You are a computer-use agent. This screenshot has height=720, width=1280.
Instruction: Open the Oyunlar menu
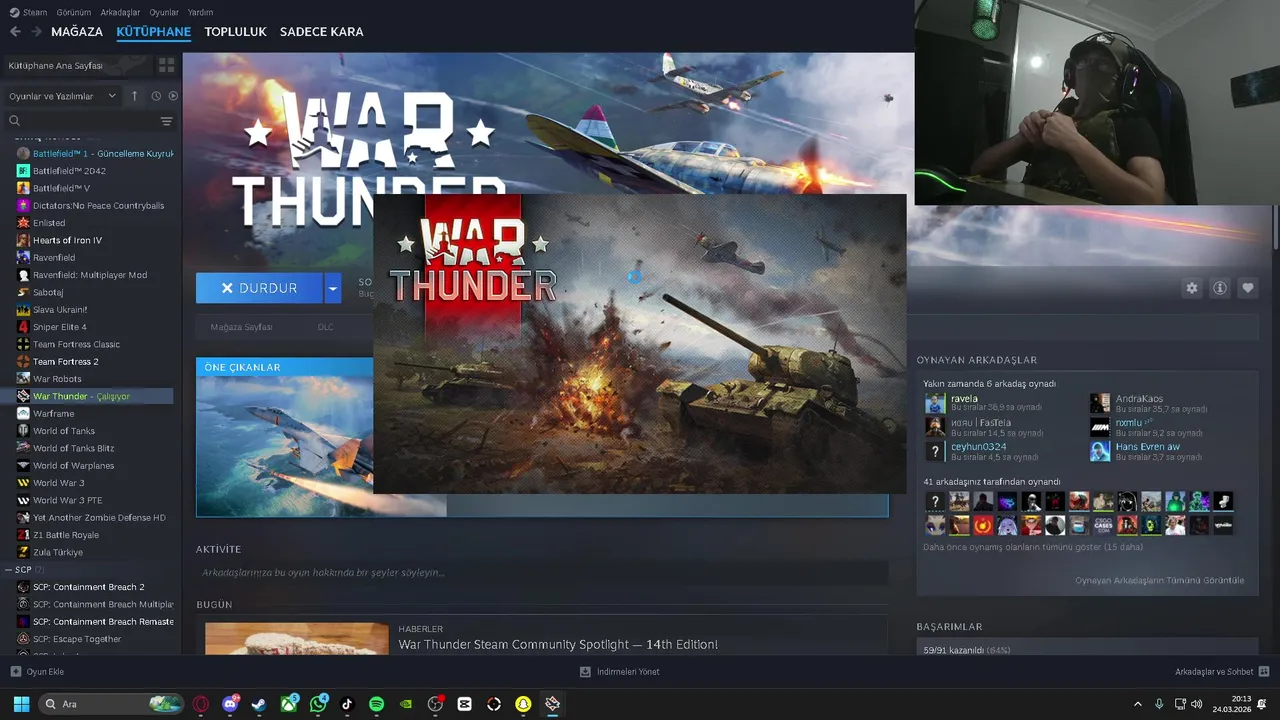(x=164, y=12)
